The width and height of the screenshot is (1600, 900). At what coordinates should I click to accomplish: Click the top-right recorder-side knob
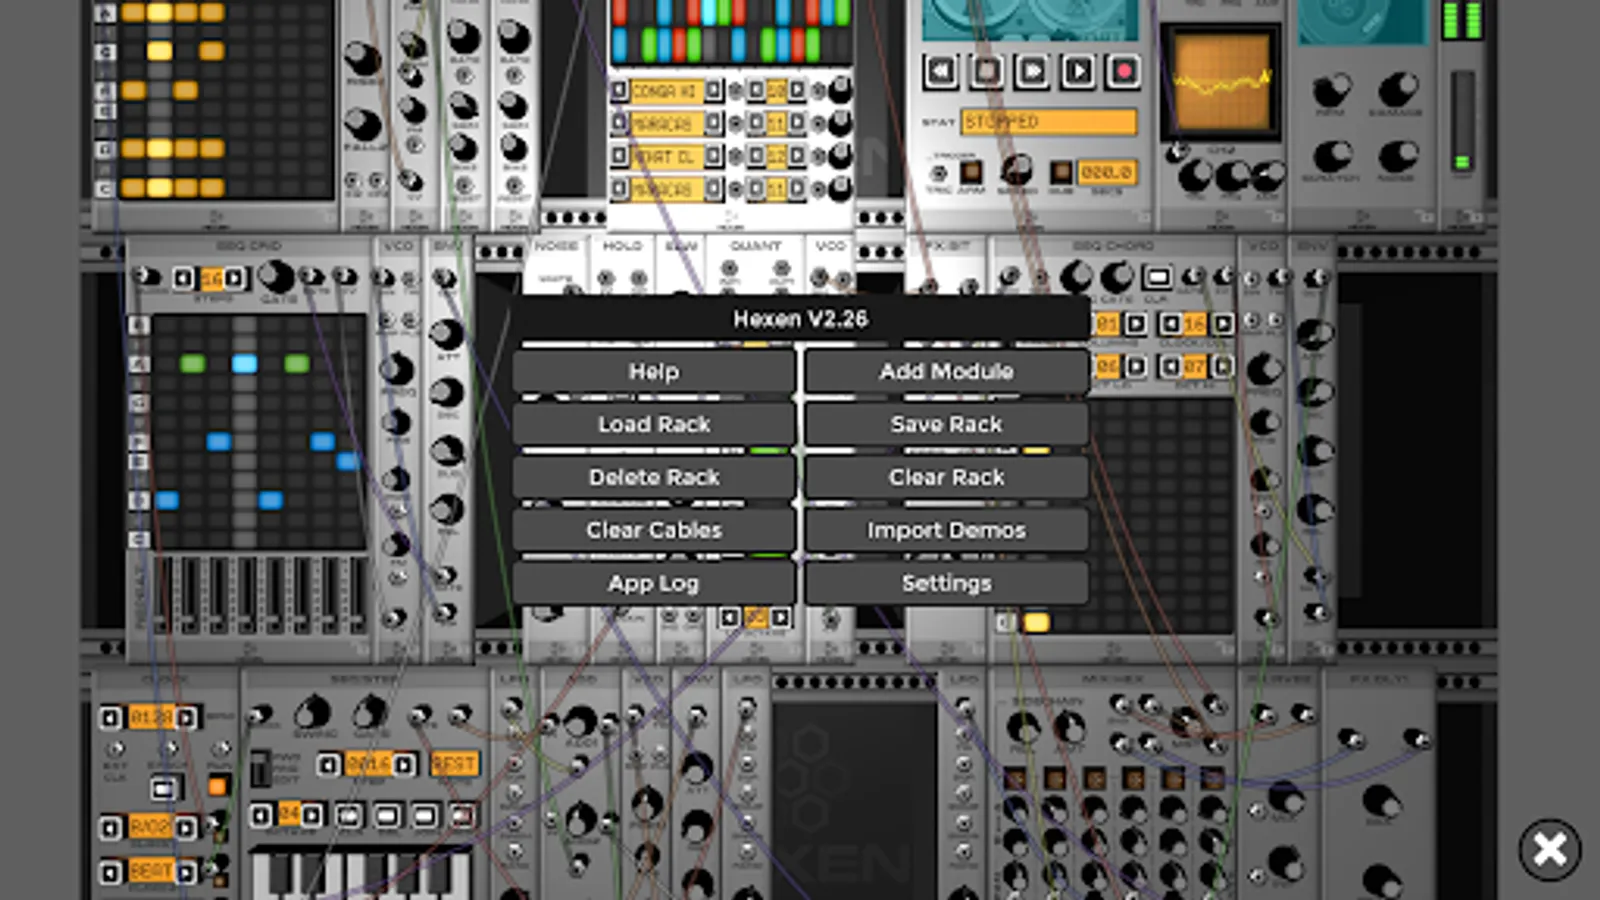coord(1397,91)
